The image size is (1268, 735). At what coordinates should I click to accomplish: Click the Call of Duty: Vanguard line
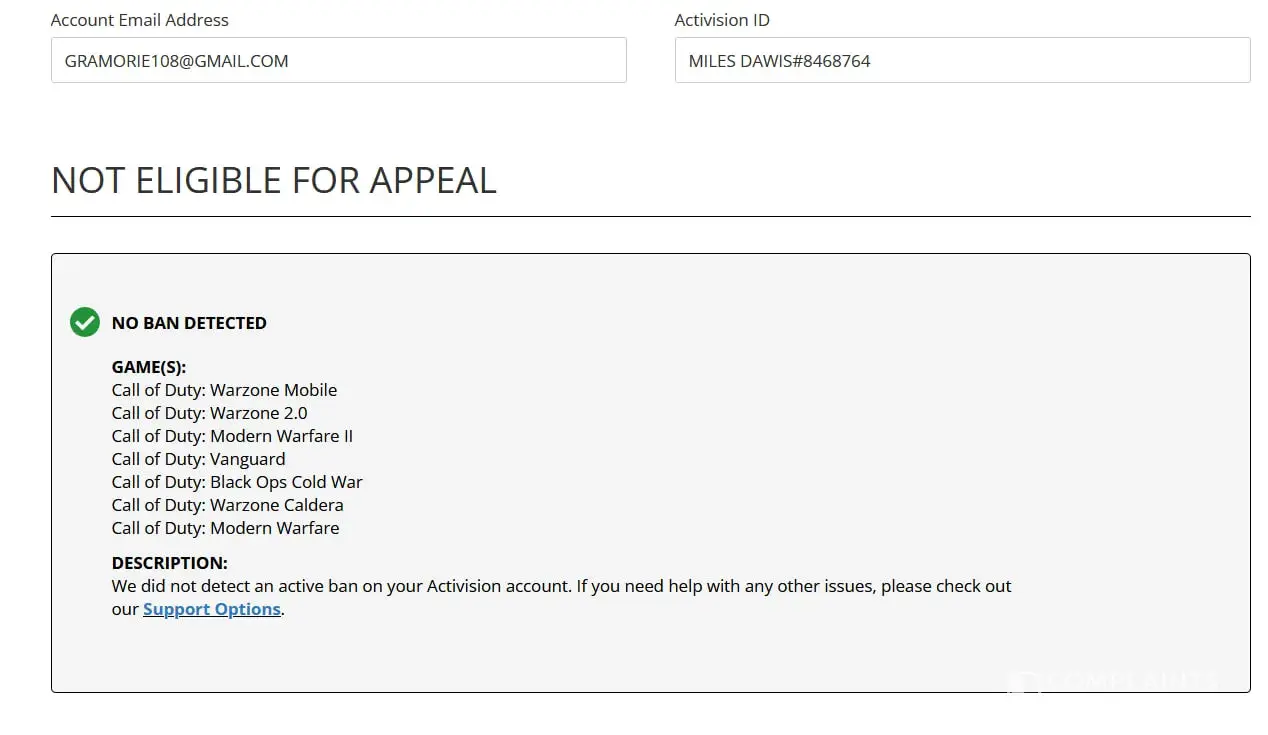198,459
